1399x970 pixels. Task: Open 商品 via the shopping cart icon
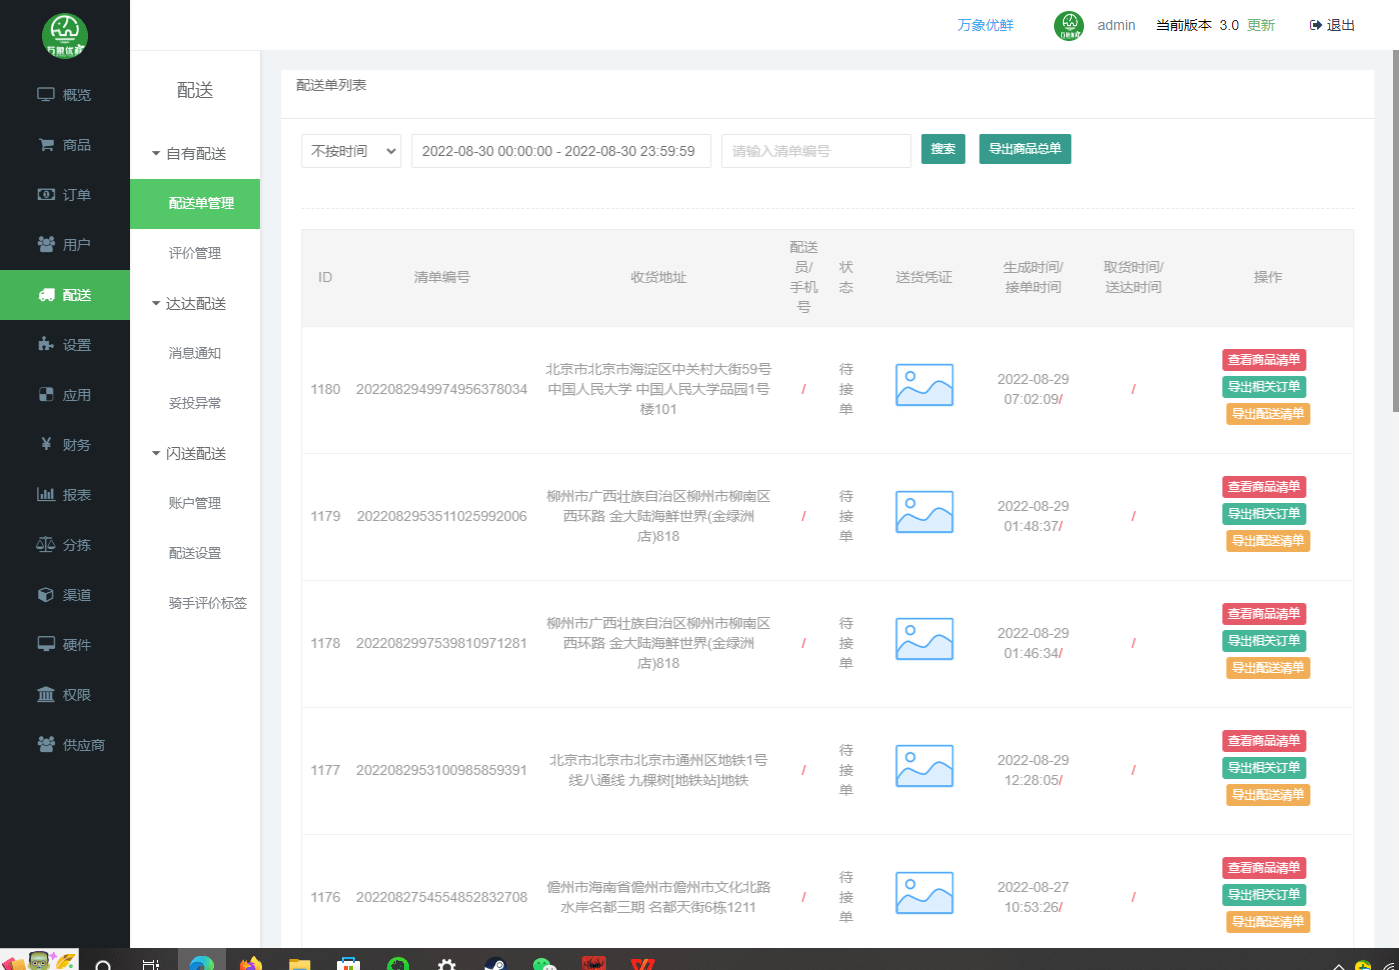(x=46, y=145)
